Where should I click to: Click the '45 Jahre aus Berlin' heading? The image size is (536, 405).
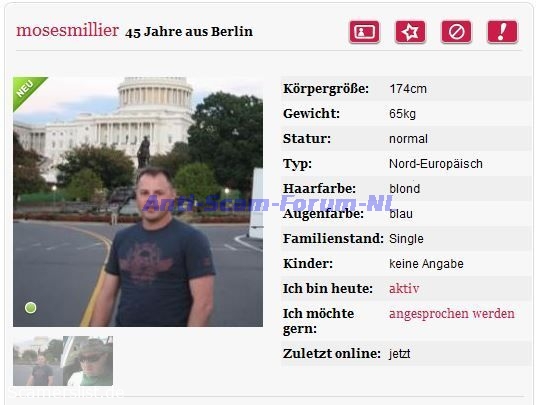tap(189, 32)
